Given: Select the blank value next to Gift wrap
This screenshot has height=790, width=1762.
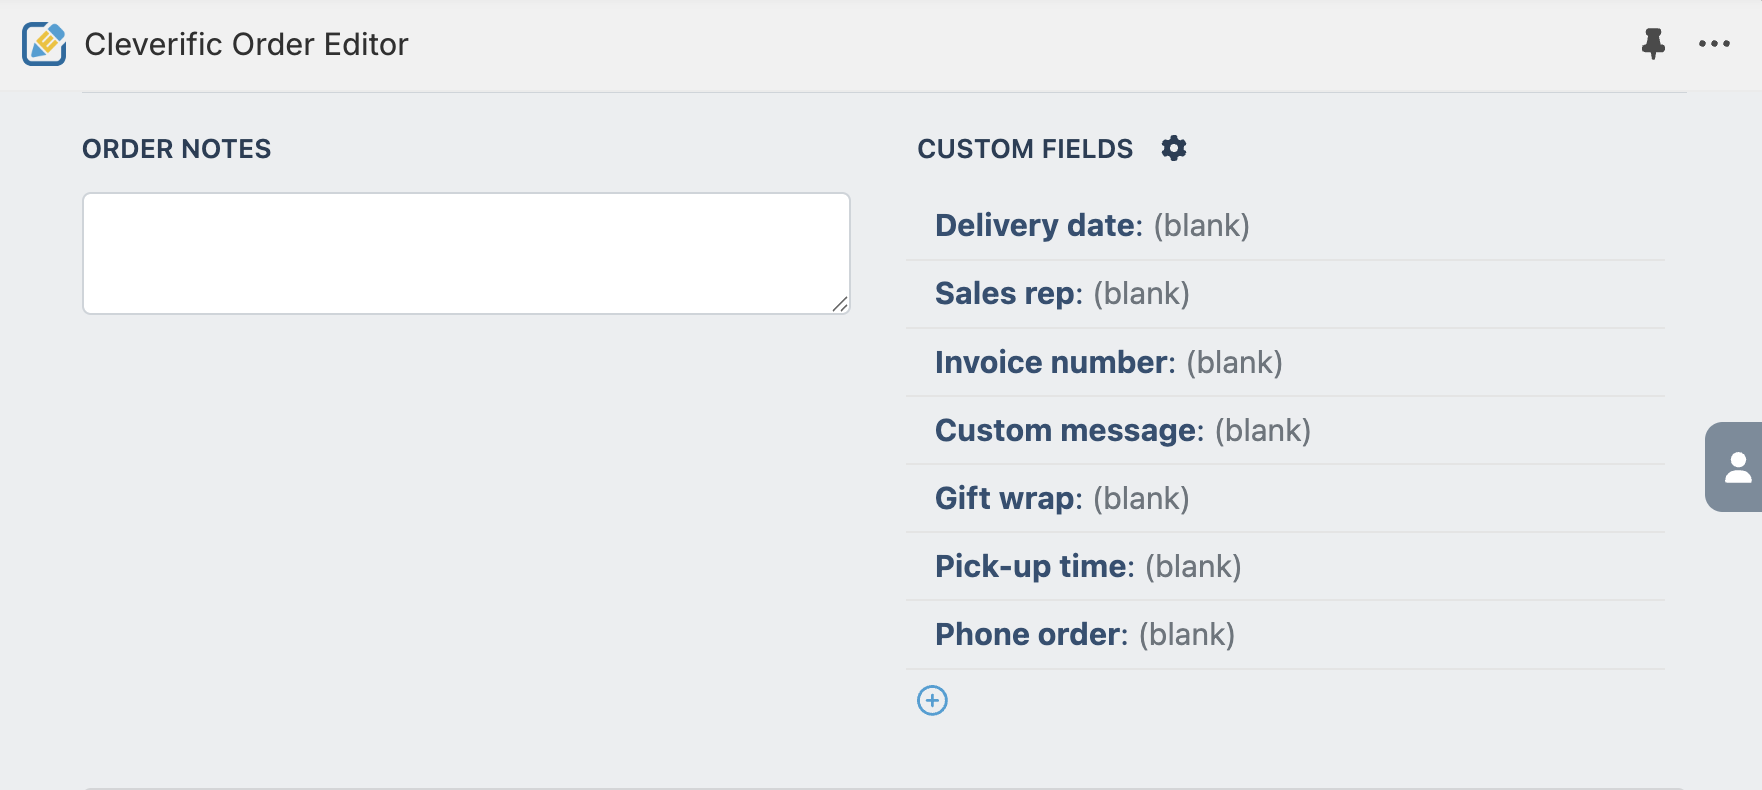Looking at the screenshot, I should tap(1141, 498).
